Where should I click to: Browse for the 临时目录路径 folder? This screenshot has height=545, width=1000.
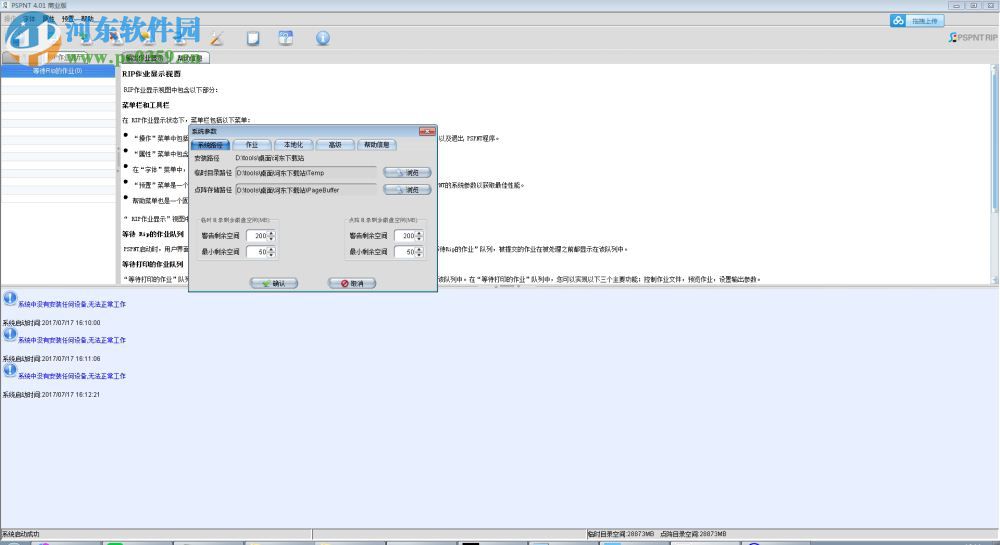407,173
